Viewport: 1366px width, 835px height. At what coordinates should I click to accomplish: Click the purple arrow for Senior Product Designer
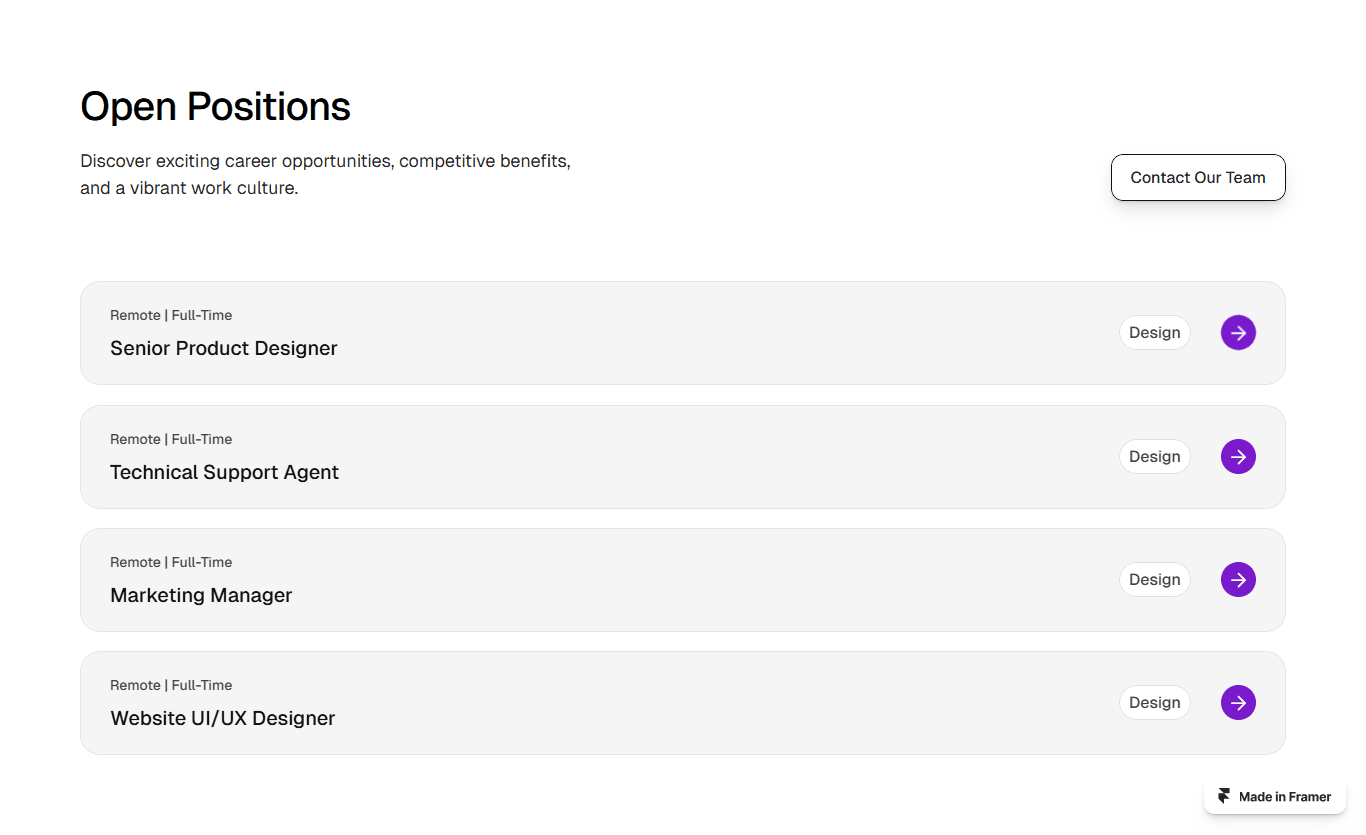click(x=1238, y=333)
